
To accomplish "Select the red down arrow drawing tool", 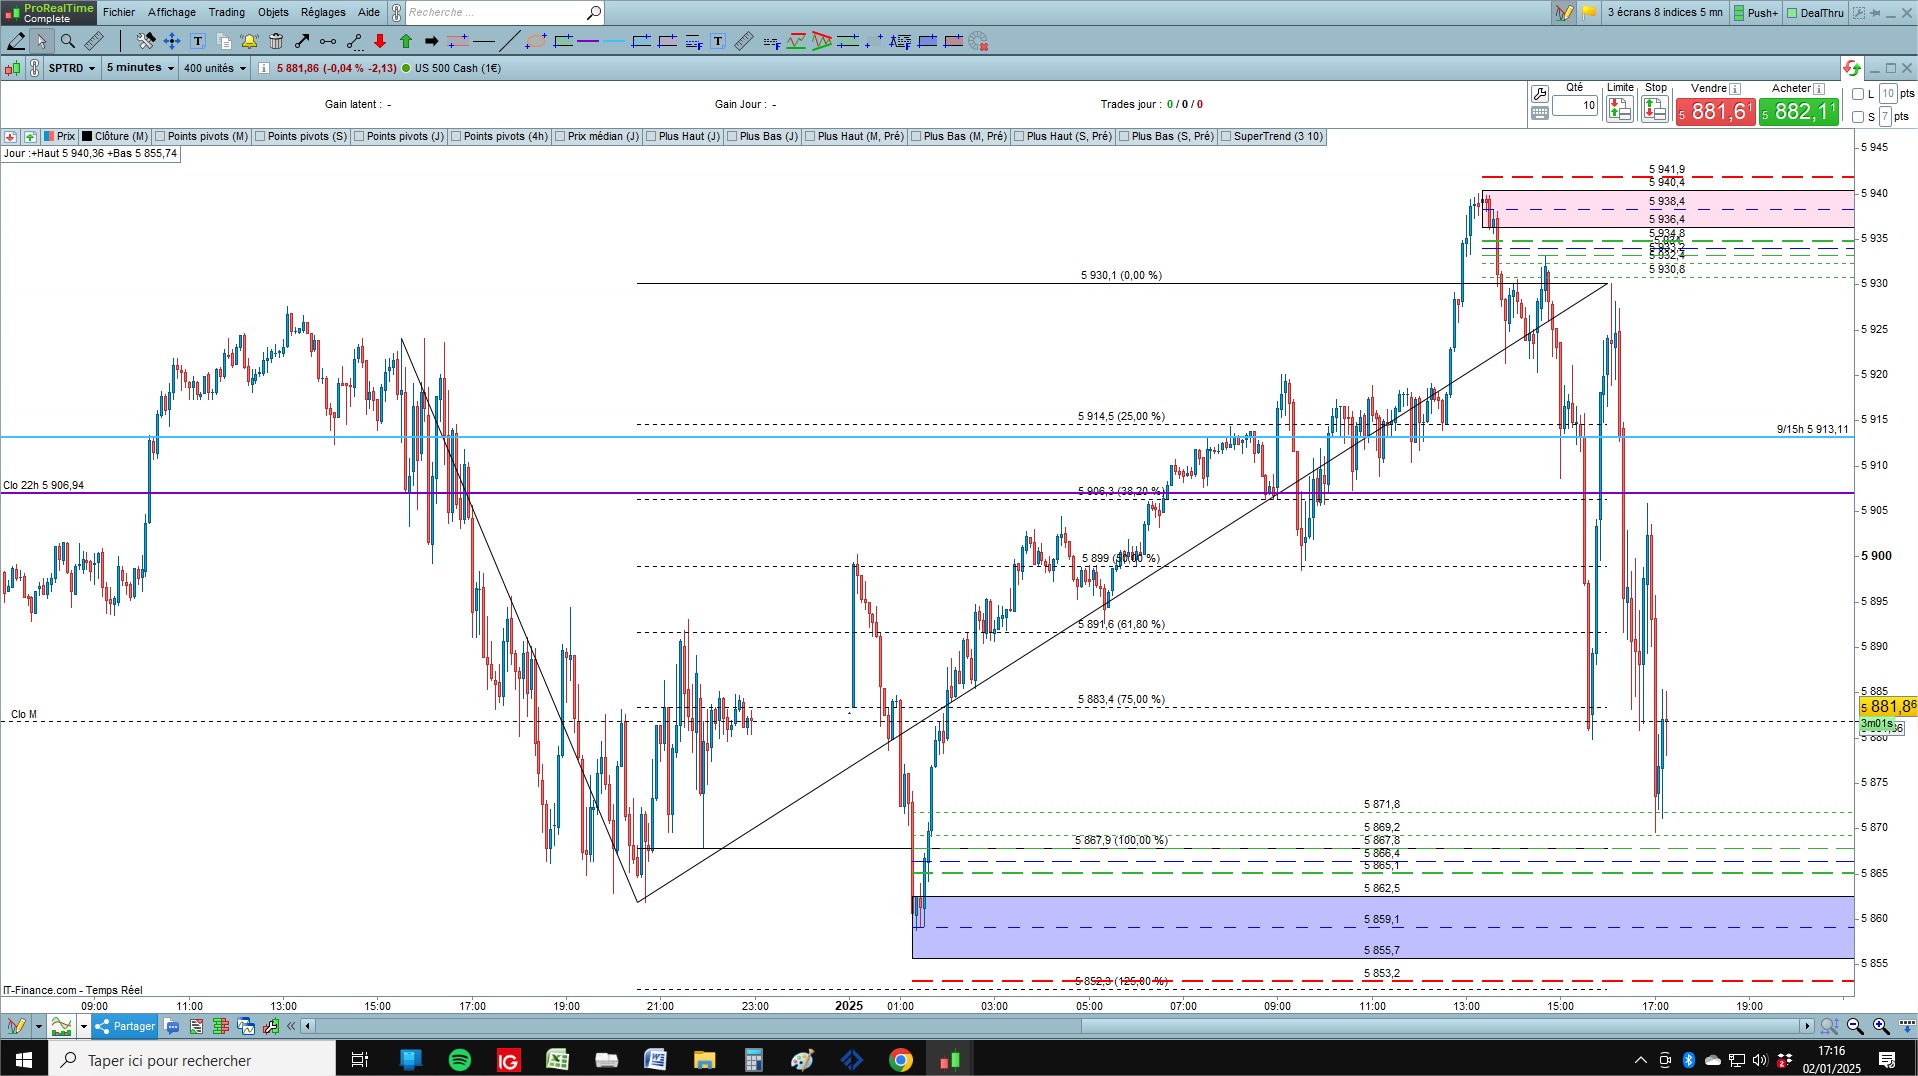I will (380, 41).
